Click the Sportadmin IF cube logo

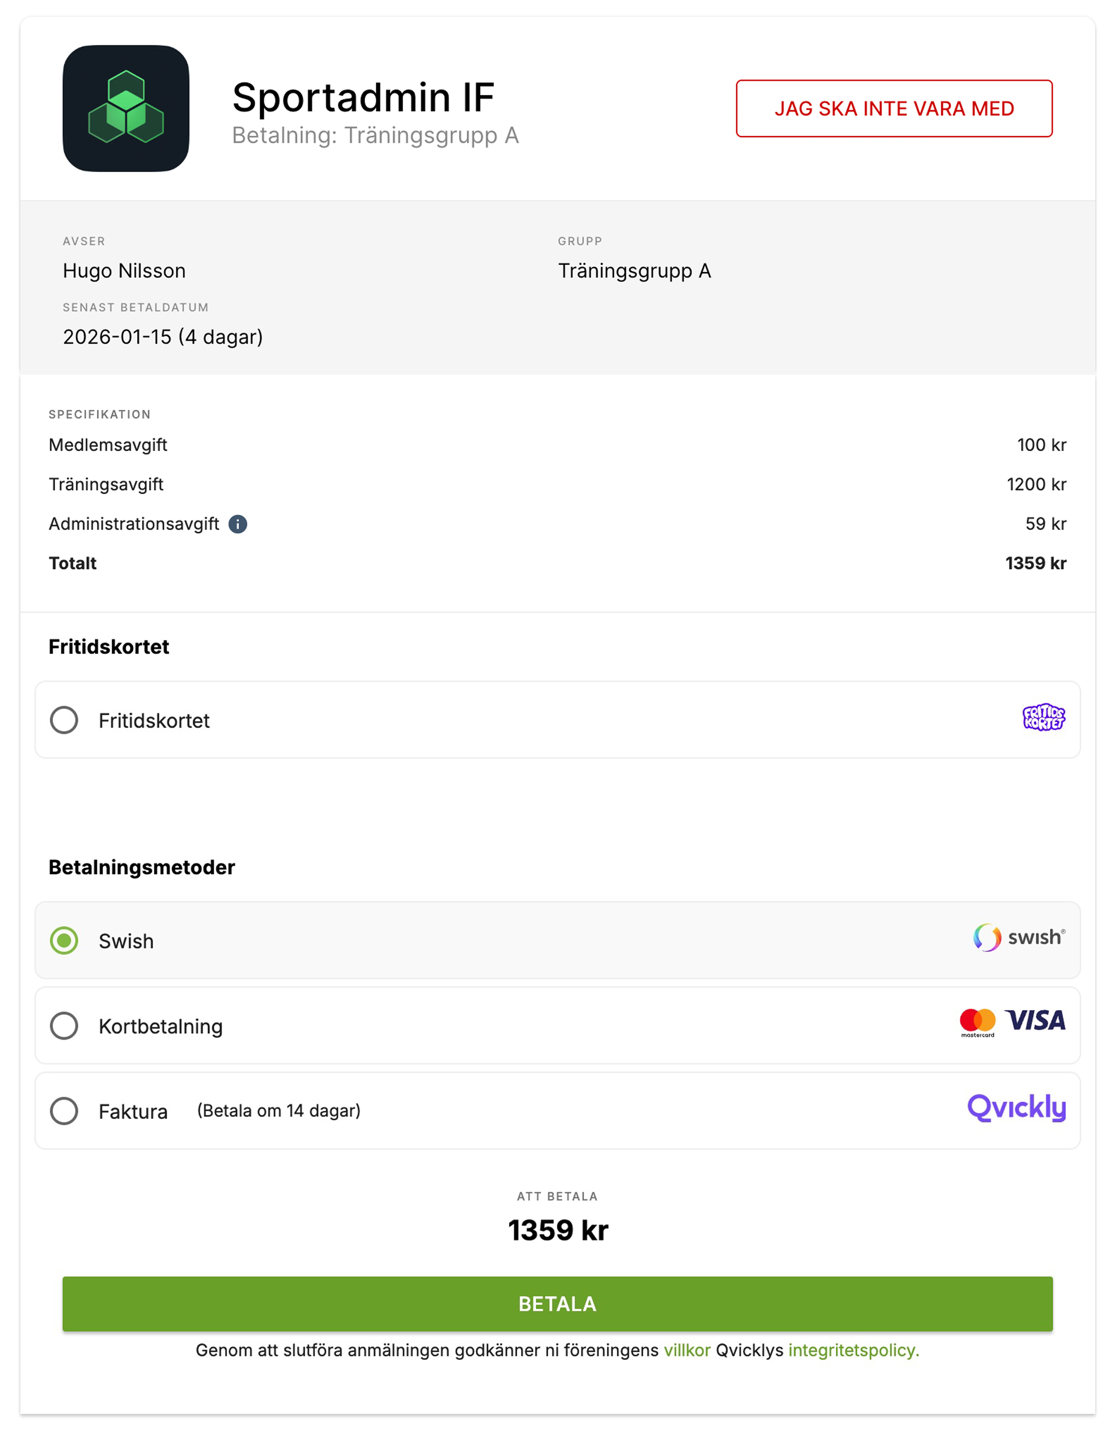tap(126, 108)
